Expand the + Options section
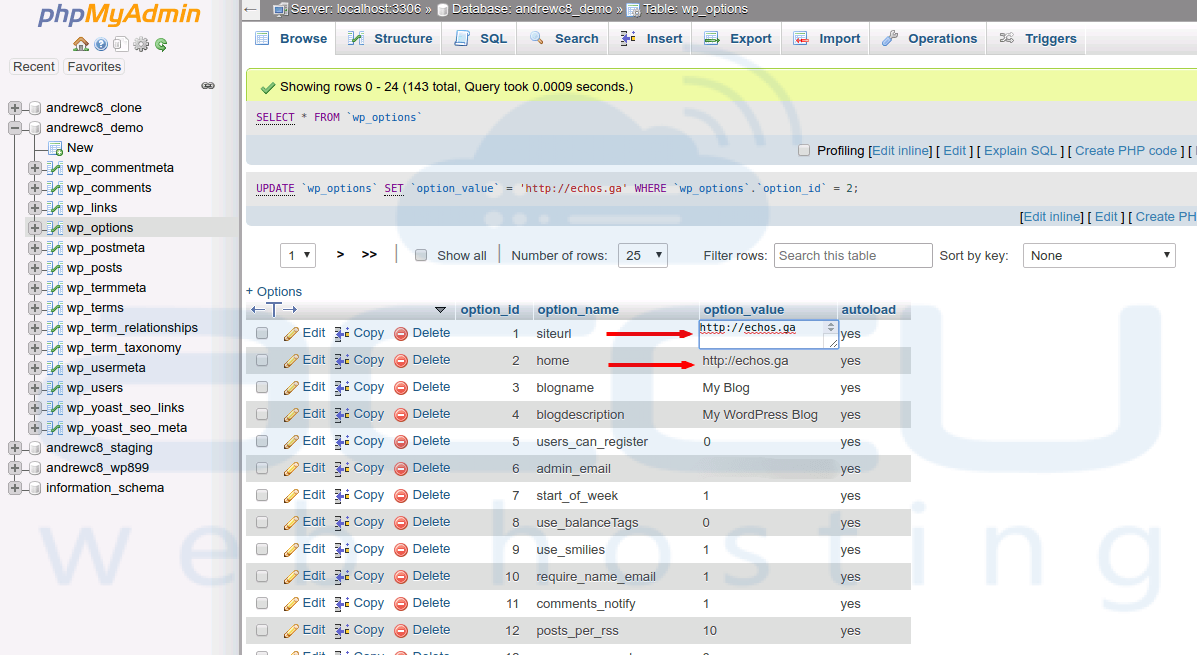Screen dimensions: 1197x655 pyautogui.click(x=274, y=292)
